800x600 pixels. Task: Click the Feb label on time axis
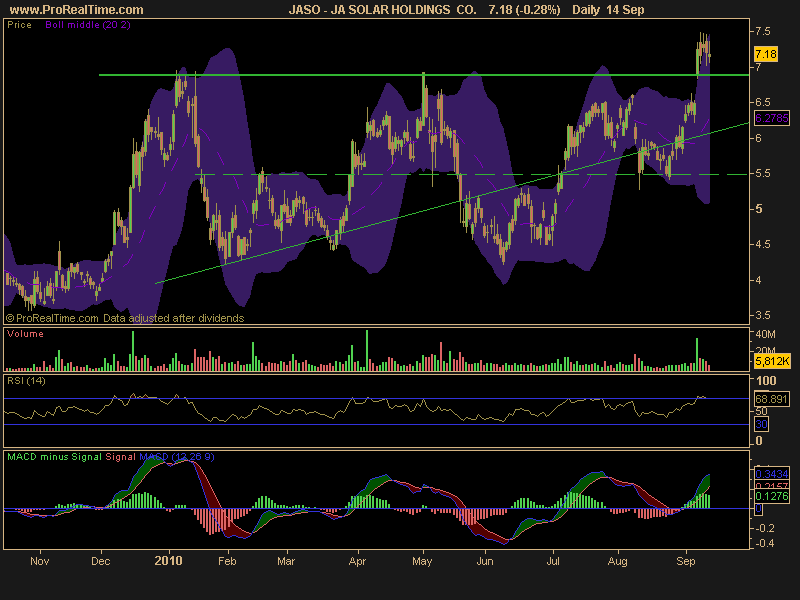pyautogui.click(x=227, y=561)
